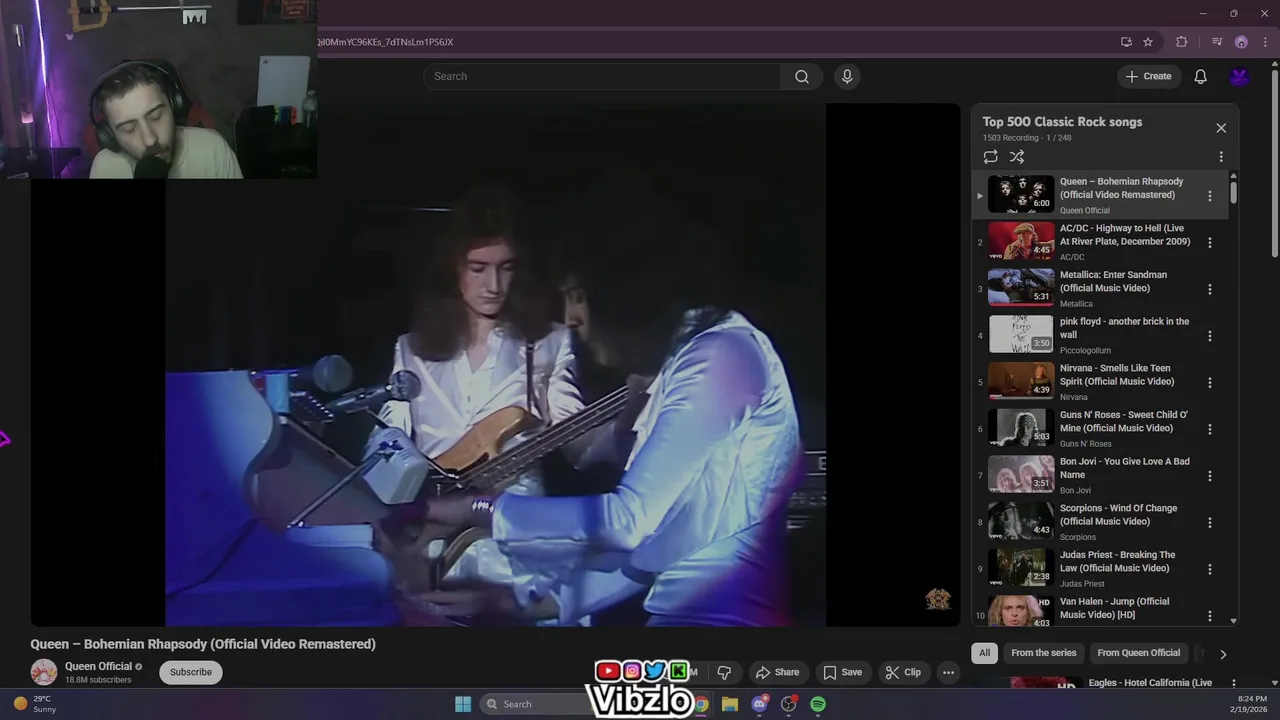
Task: Close the Top 500 Classic Rock playlist panel
Action: coord(1221,128)
